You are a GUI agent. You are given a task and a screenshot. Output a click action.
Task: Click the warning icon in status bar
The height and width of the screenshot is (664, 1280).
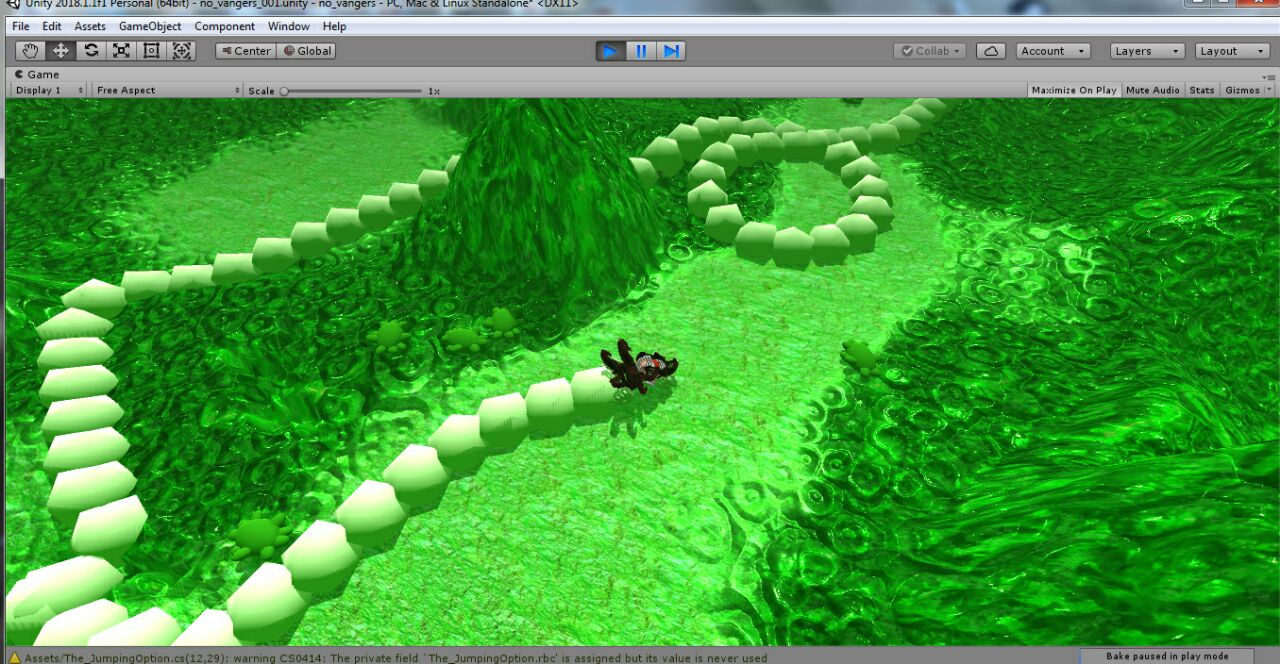click(14, 657)
